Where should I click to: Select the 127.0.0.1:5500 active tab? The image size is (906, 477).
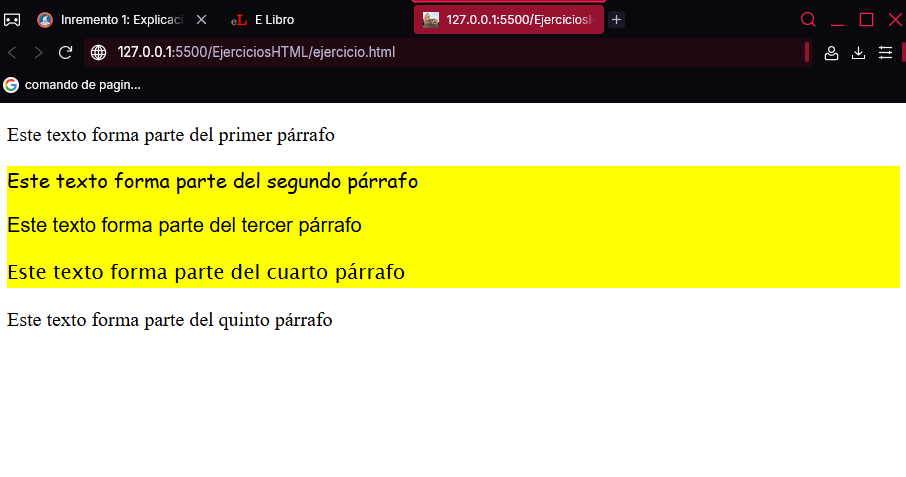click(x=508, y=20)
